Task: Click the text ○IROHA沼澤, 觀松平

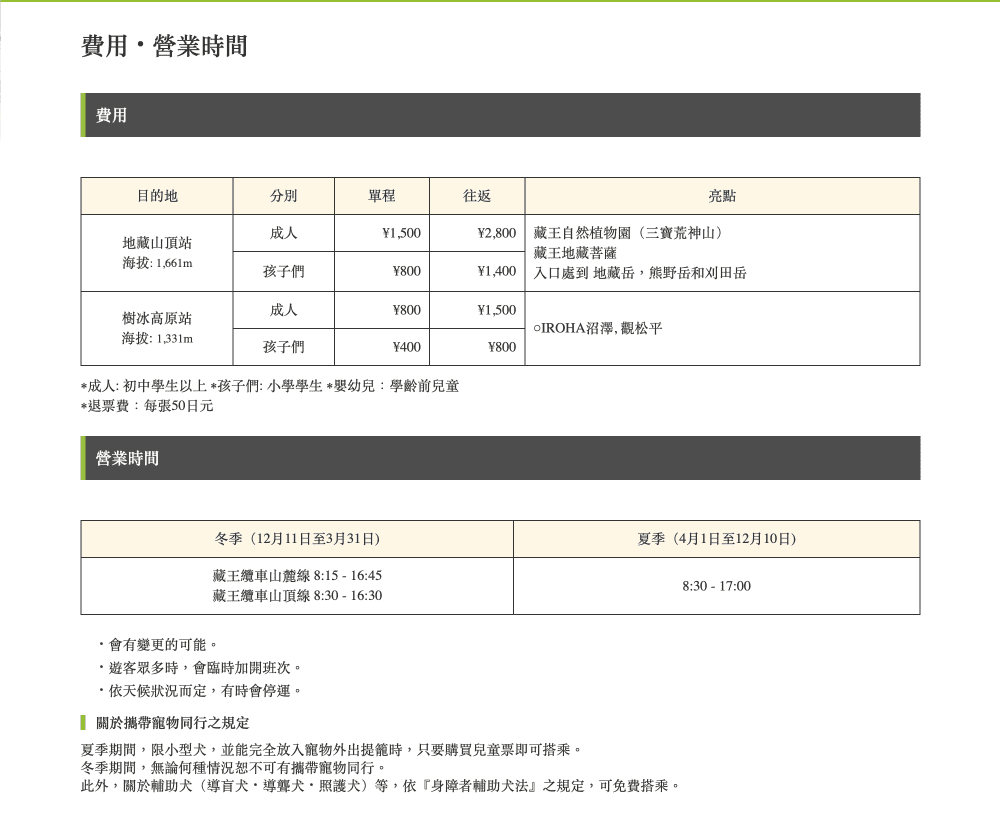Action: pos(598,328)
